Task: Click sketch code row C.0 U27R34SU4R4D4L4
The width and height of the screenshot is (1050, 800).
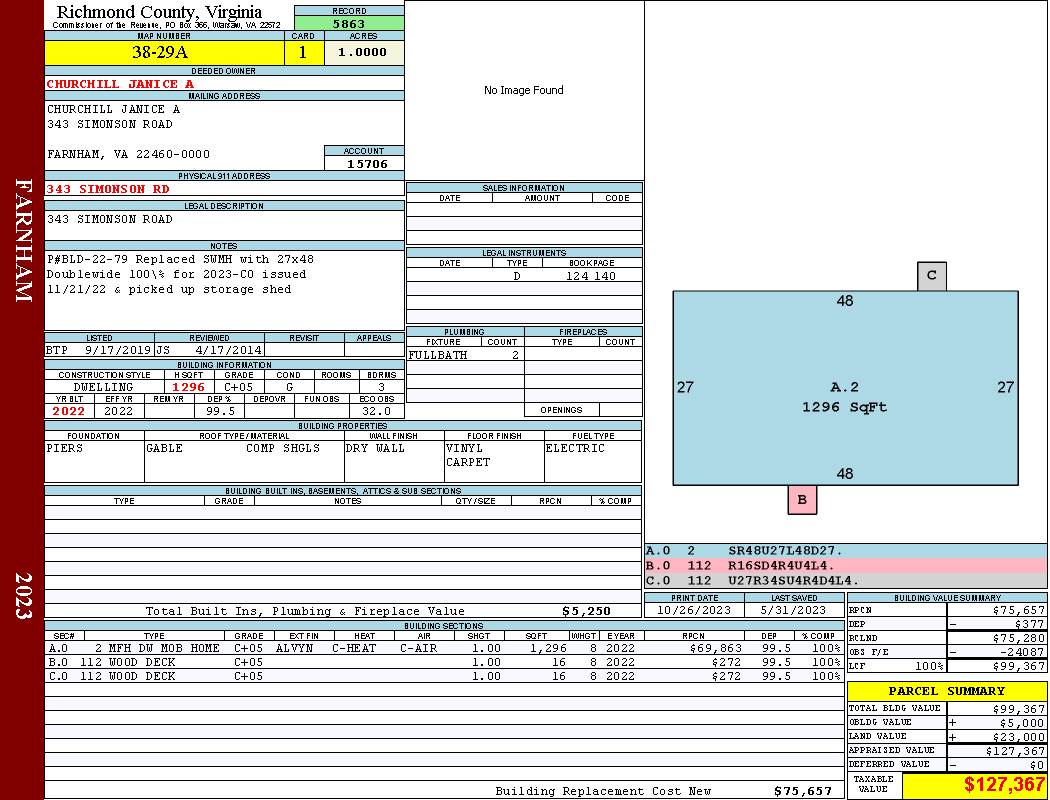Action: click(846, 580)
